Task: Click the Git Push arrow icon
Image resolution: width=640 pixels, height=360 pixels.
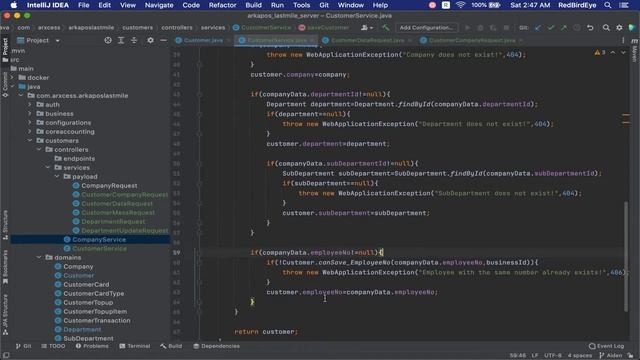Action: click(x=564, y=28)
